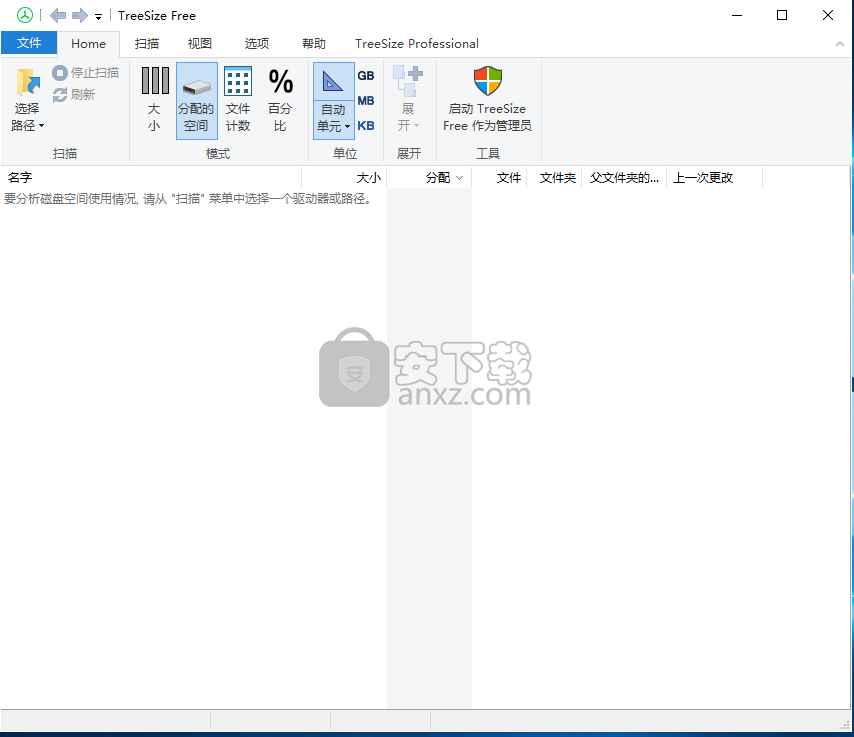Image resolution: width=854 pixels, height=737 pixels.
Task: Set units to MB
Action: (366, 101)
